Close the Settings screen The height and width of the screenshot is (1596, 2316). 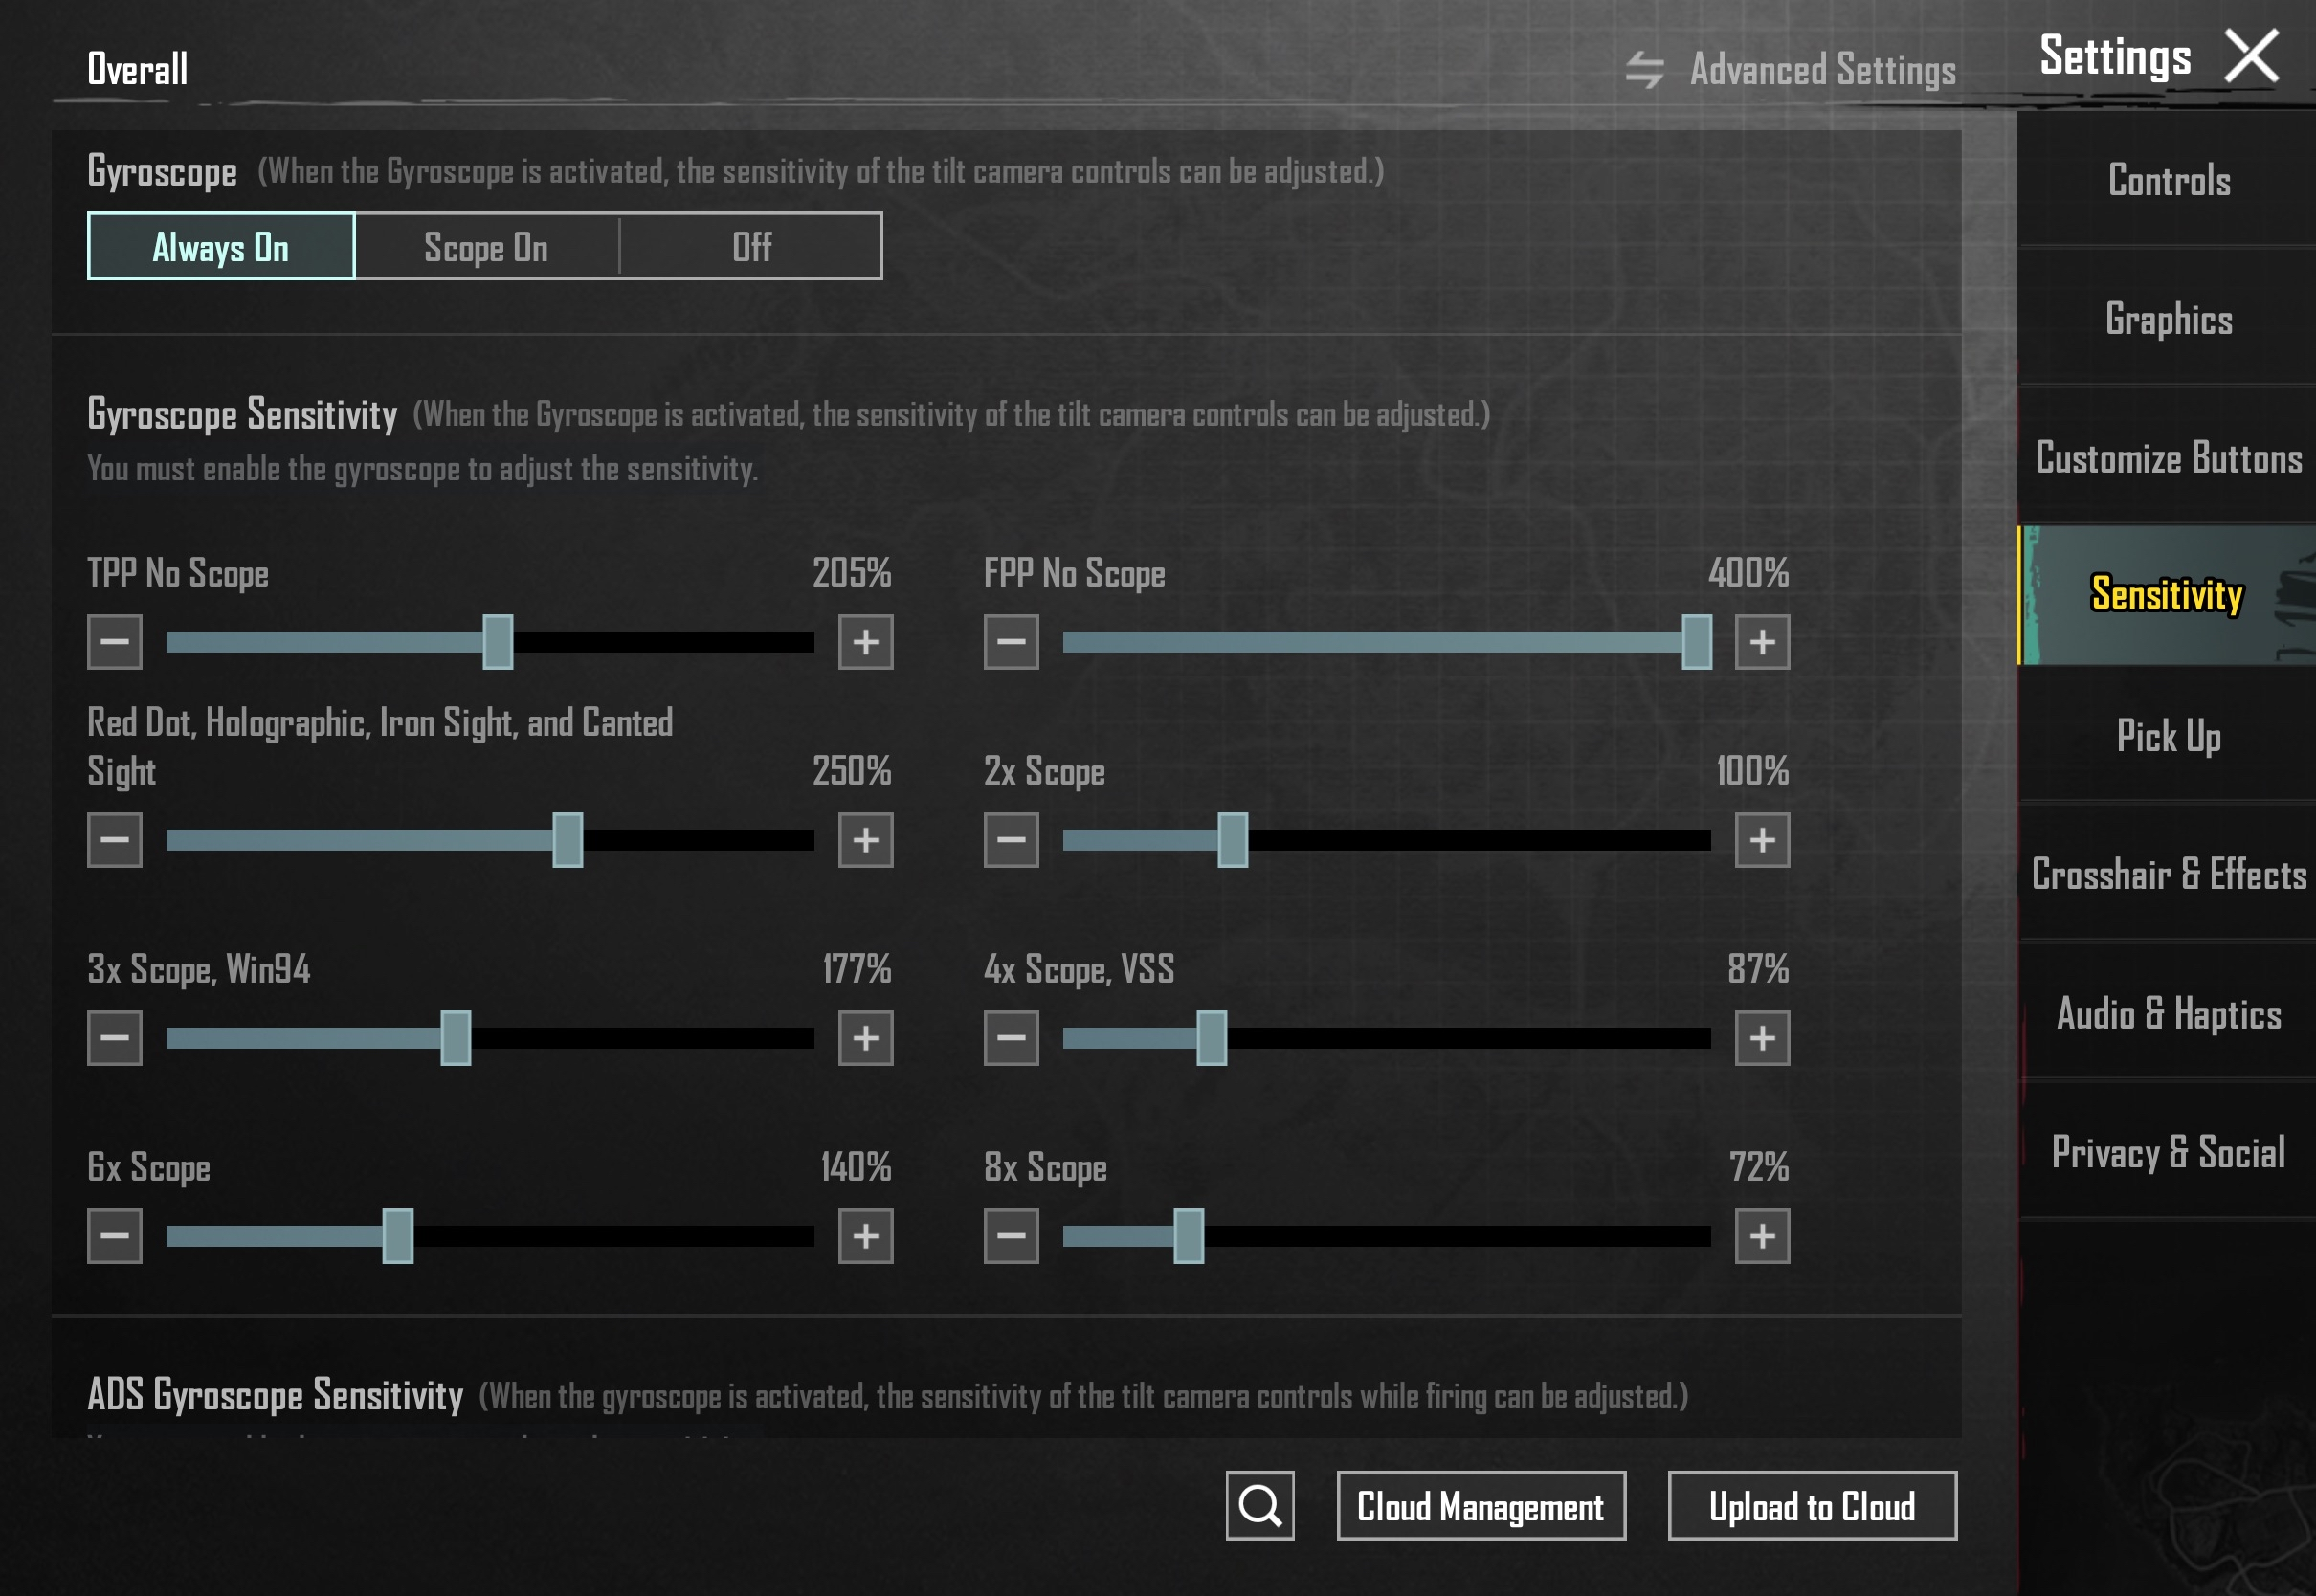point(2250,56)
